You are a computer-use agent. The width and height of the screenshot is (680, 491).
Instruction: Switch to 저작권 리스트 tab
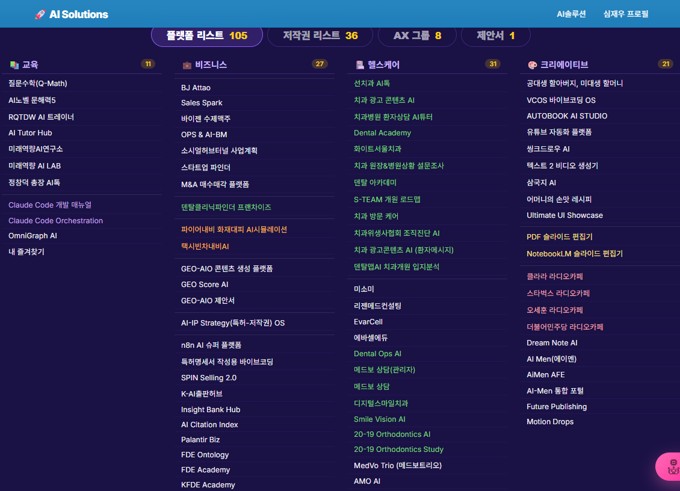(x=320, y=36)
